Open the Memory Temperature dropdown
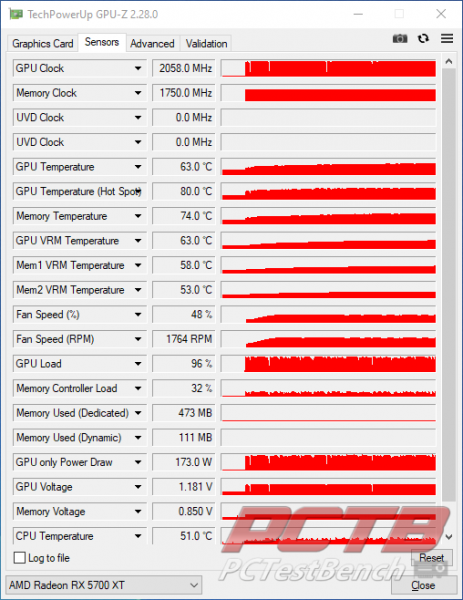The width and height of the screenshot is (463, 600). pos(138,216)
